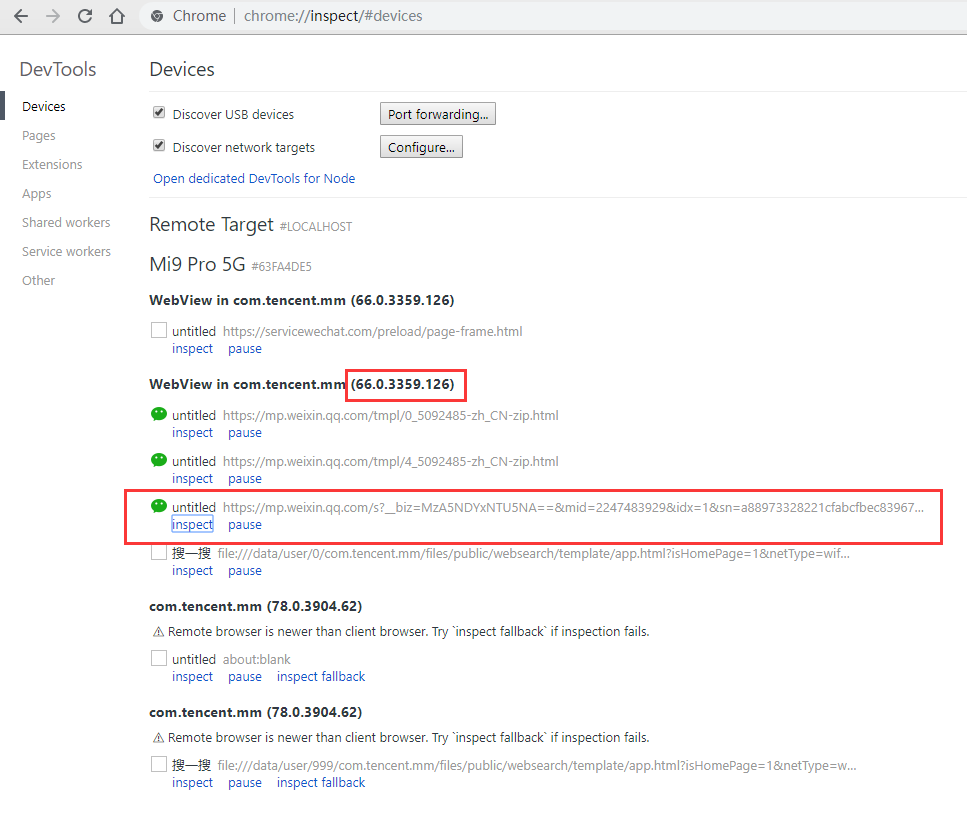The image size is (967, 822).
Task: Click inspect fallback for about:blank
Action: (321, 677)
